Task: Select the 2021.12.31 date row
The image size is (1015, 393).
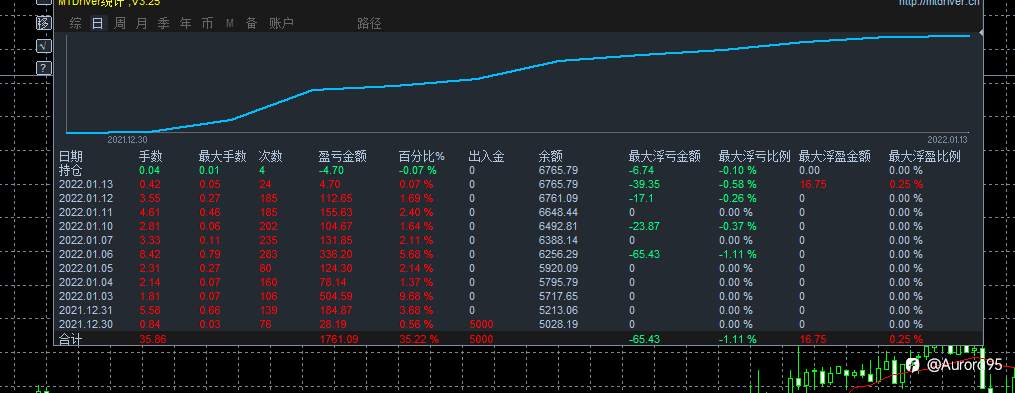Action: 85,310
